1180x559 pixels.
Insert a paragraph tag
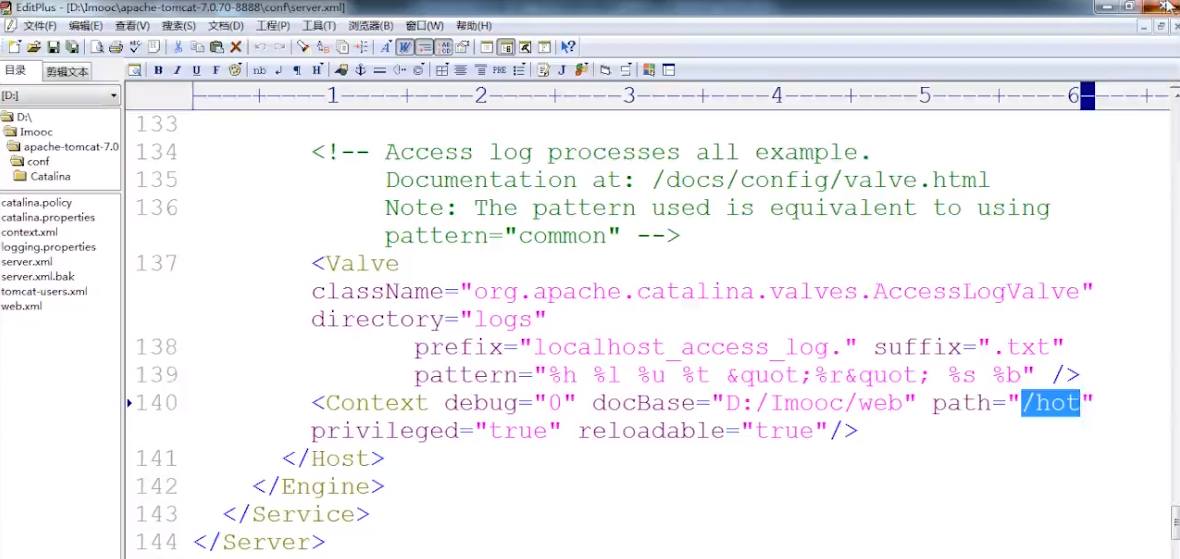(297, 70)
